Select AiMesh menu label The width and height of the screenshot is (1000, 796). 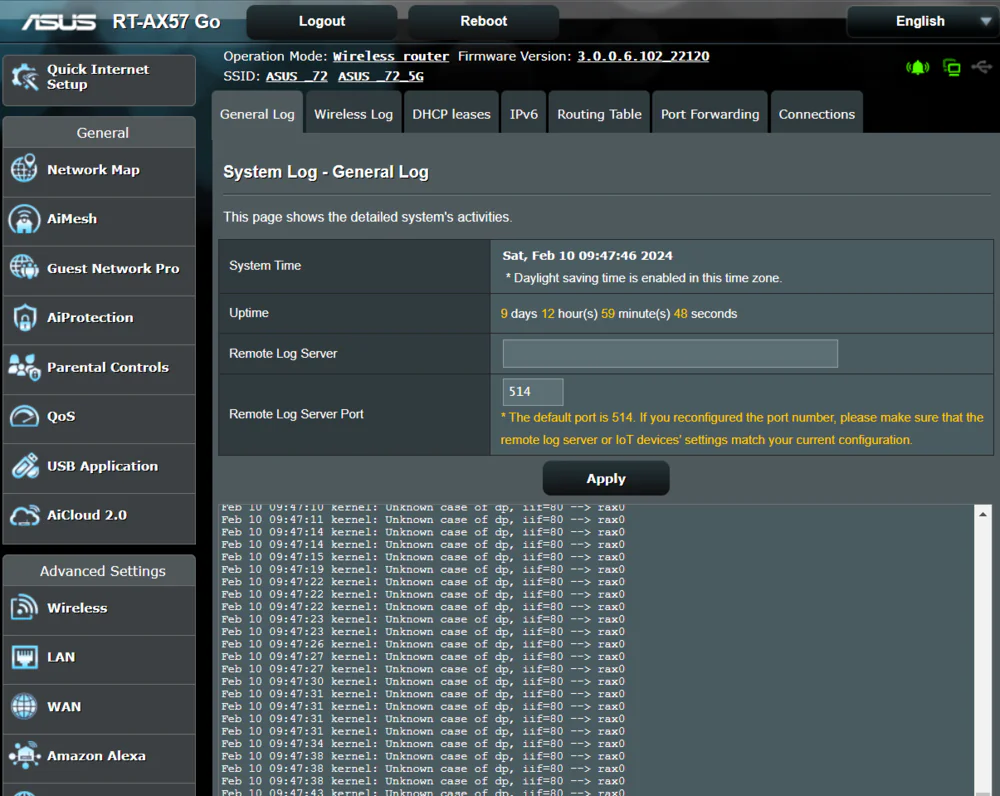point(72,219)
